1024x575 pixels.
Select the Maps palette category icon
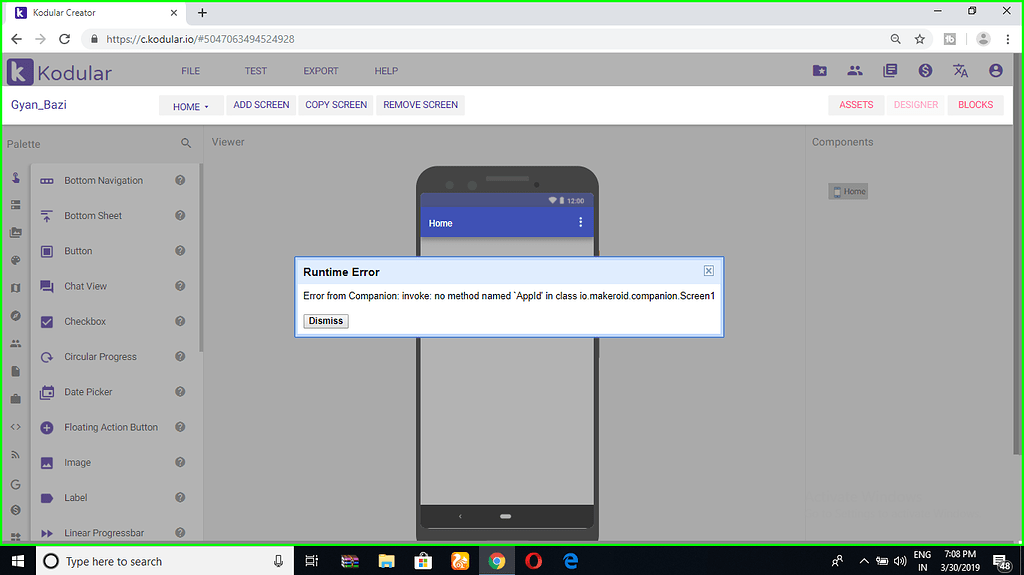(16, 288)
